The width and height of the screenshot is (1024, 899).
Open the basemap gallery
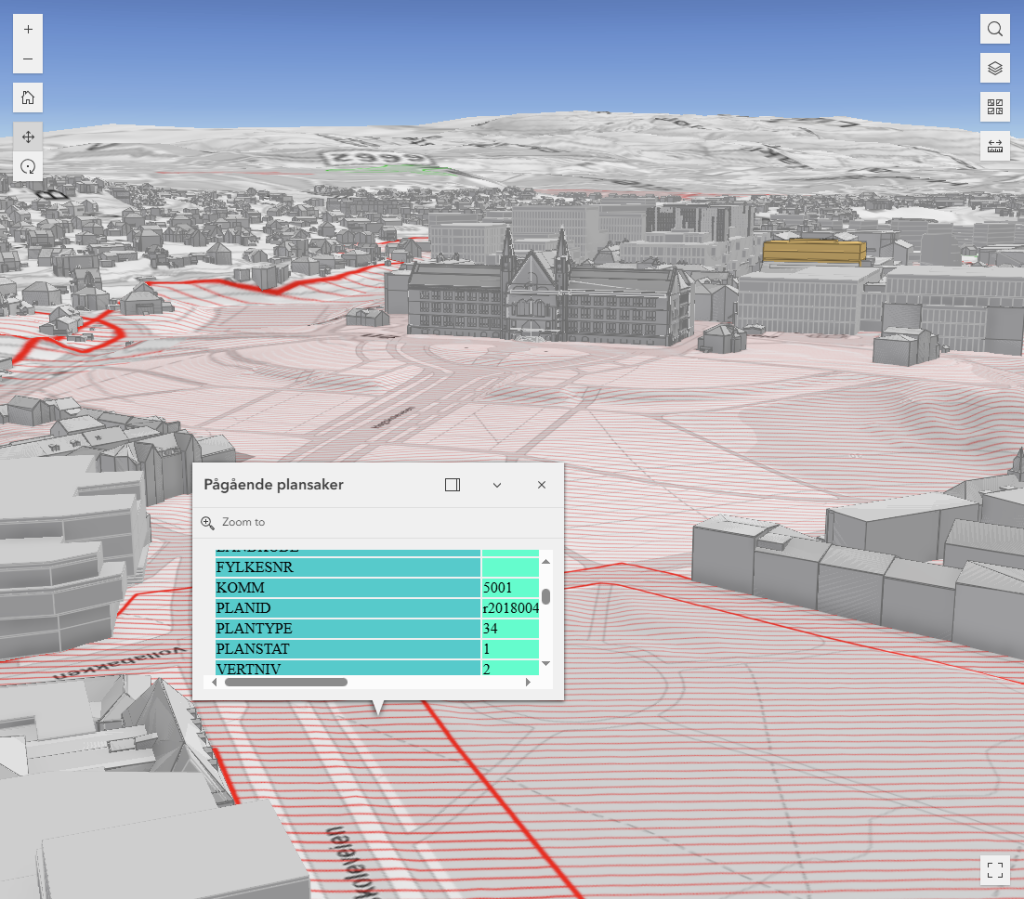click(995, 106)
